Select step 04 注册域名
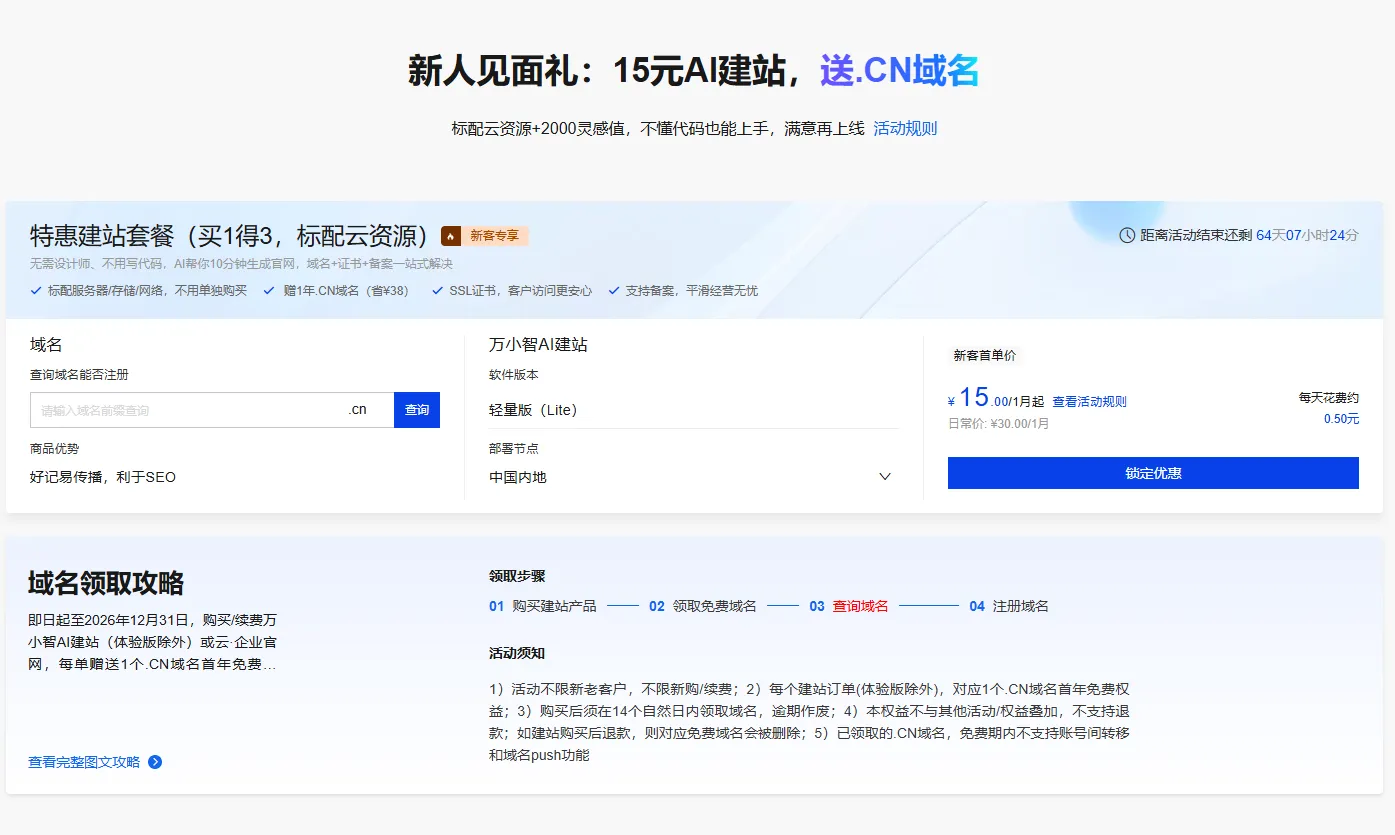 pos(1009,606)
